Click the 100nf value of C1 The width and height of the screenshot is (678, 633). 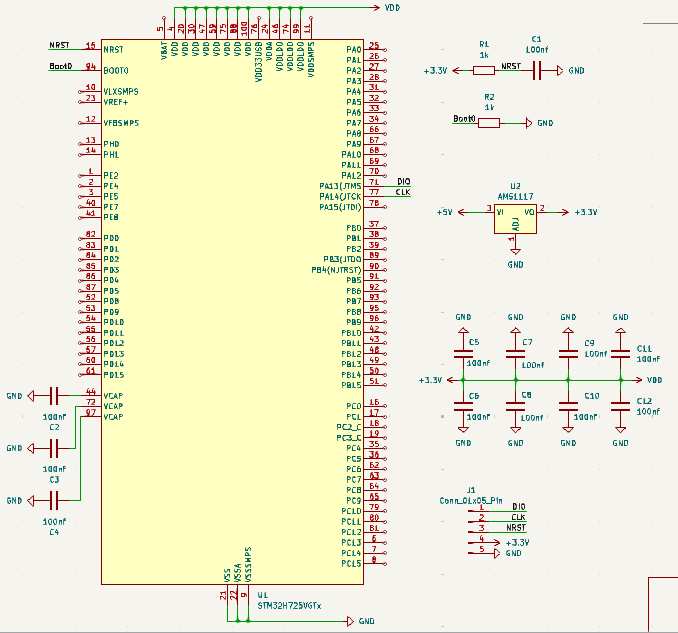537,50
